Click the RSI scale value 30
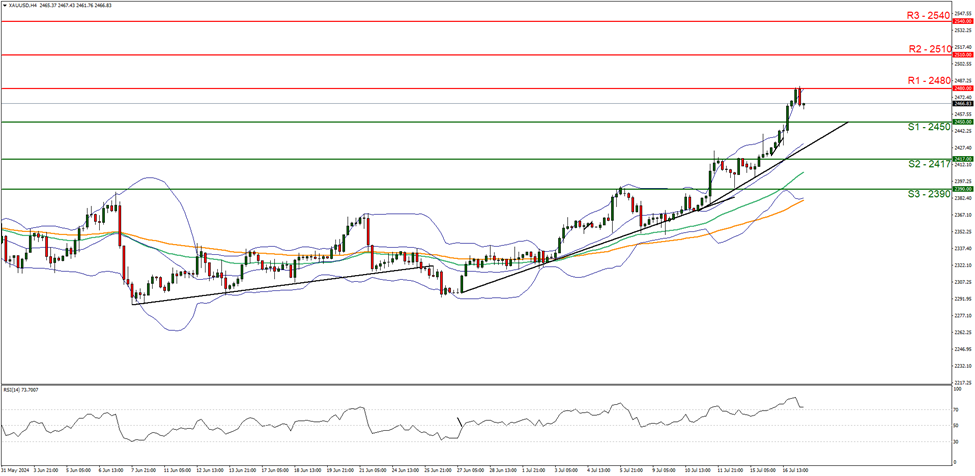 pos(957,442)
